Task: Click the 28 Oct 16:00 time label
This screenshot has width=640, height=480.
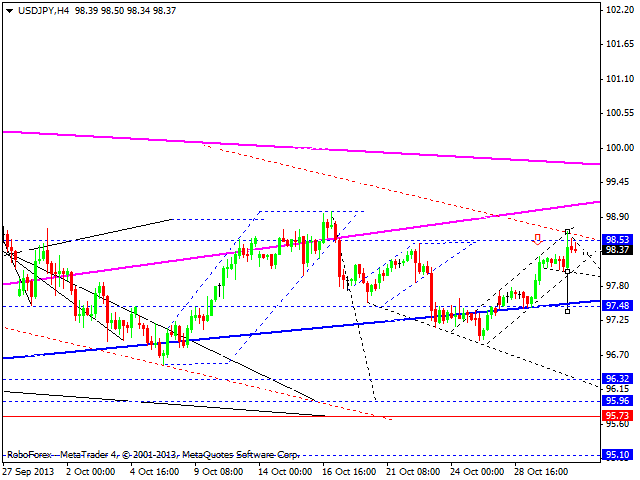Action: pos(541,471)
